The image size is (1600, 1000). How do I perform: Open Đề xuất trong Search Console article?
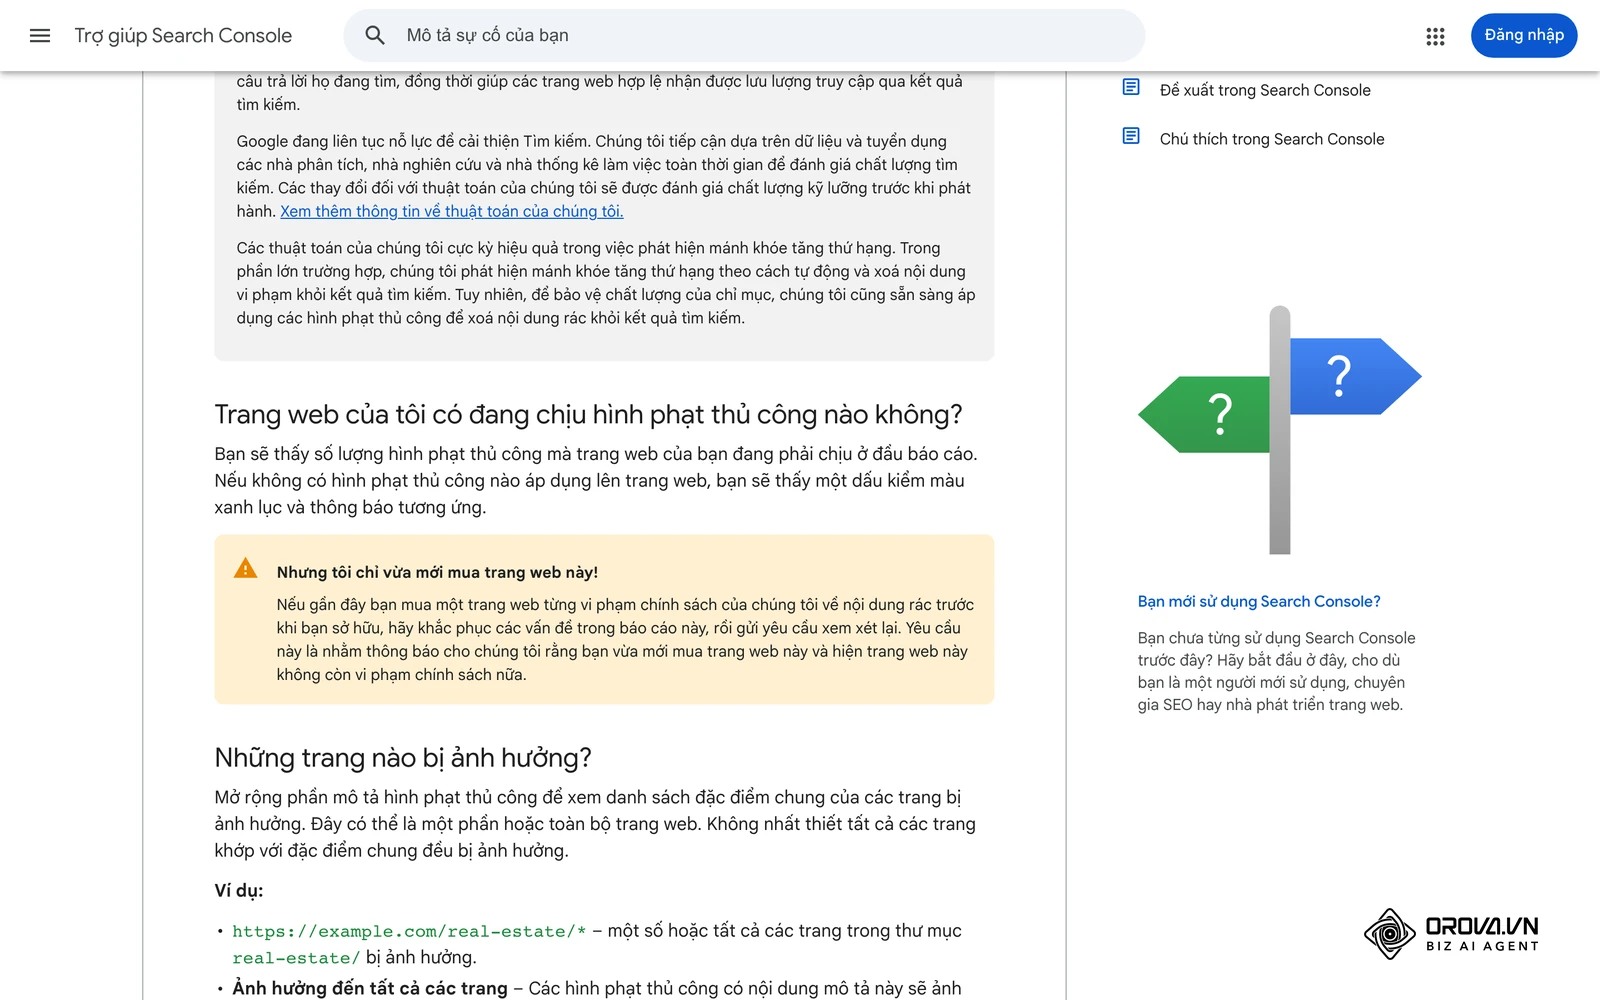1265,90
